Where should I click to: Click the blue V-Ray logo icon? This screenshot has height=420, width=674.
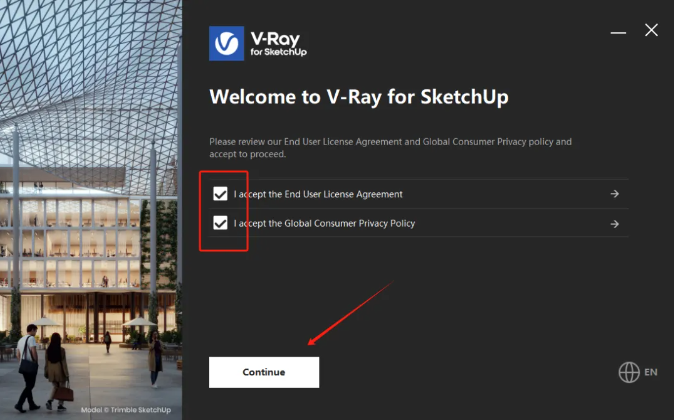(x=227, y=43)
